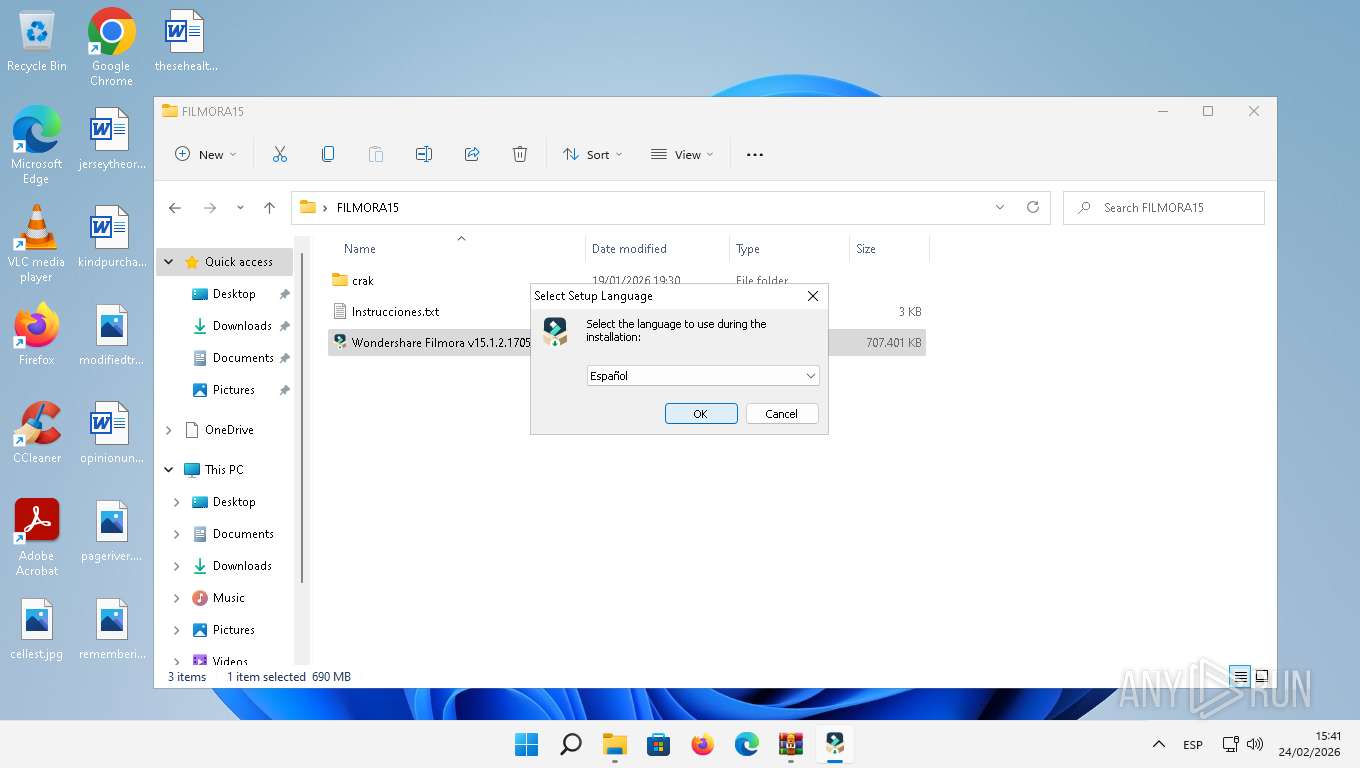Show hidden system tray icons chevron
The height and width of the screenshot is (768, 1360).
pos(1158,744)
